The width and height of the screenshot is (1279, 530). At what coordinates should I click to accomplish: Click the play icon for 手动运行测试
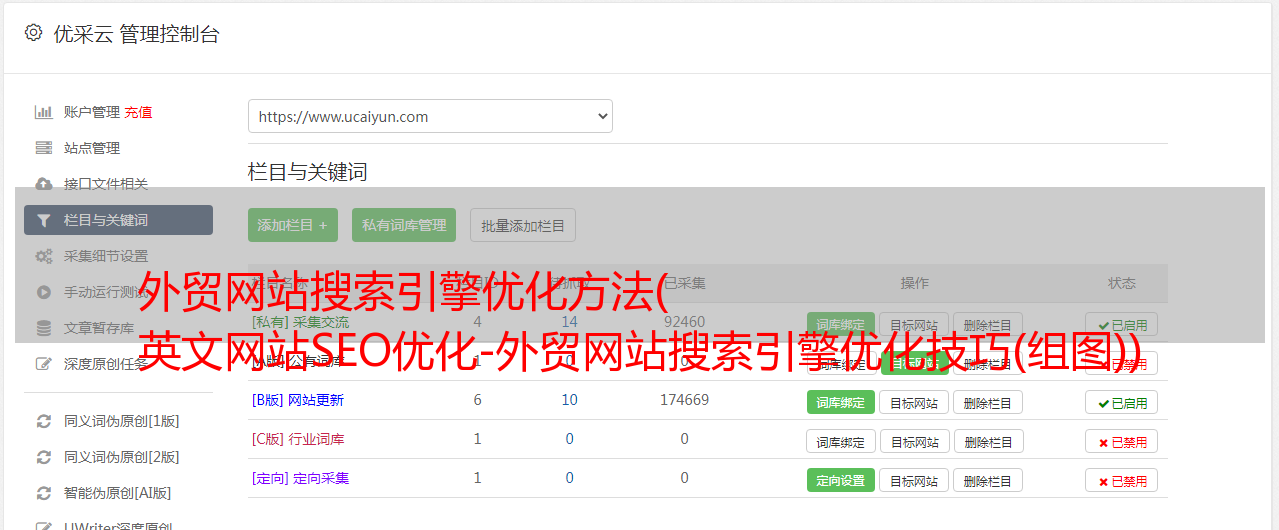pyautogui.click(x=43, y=292)
